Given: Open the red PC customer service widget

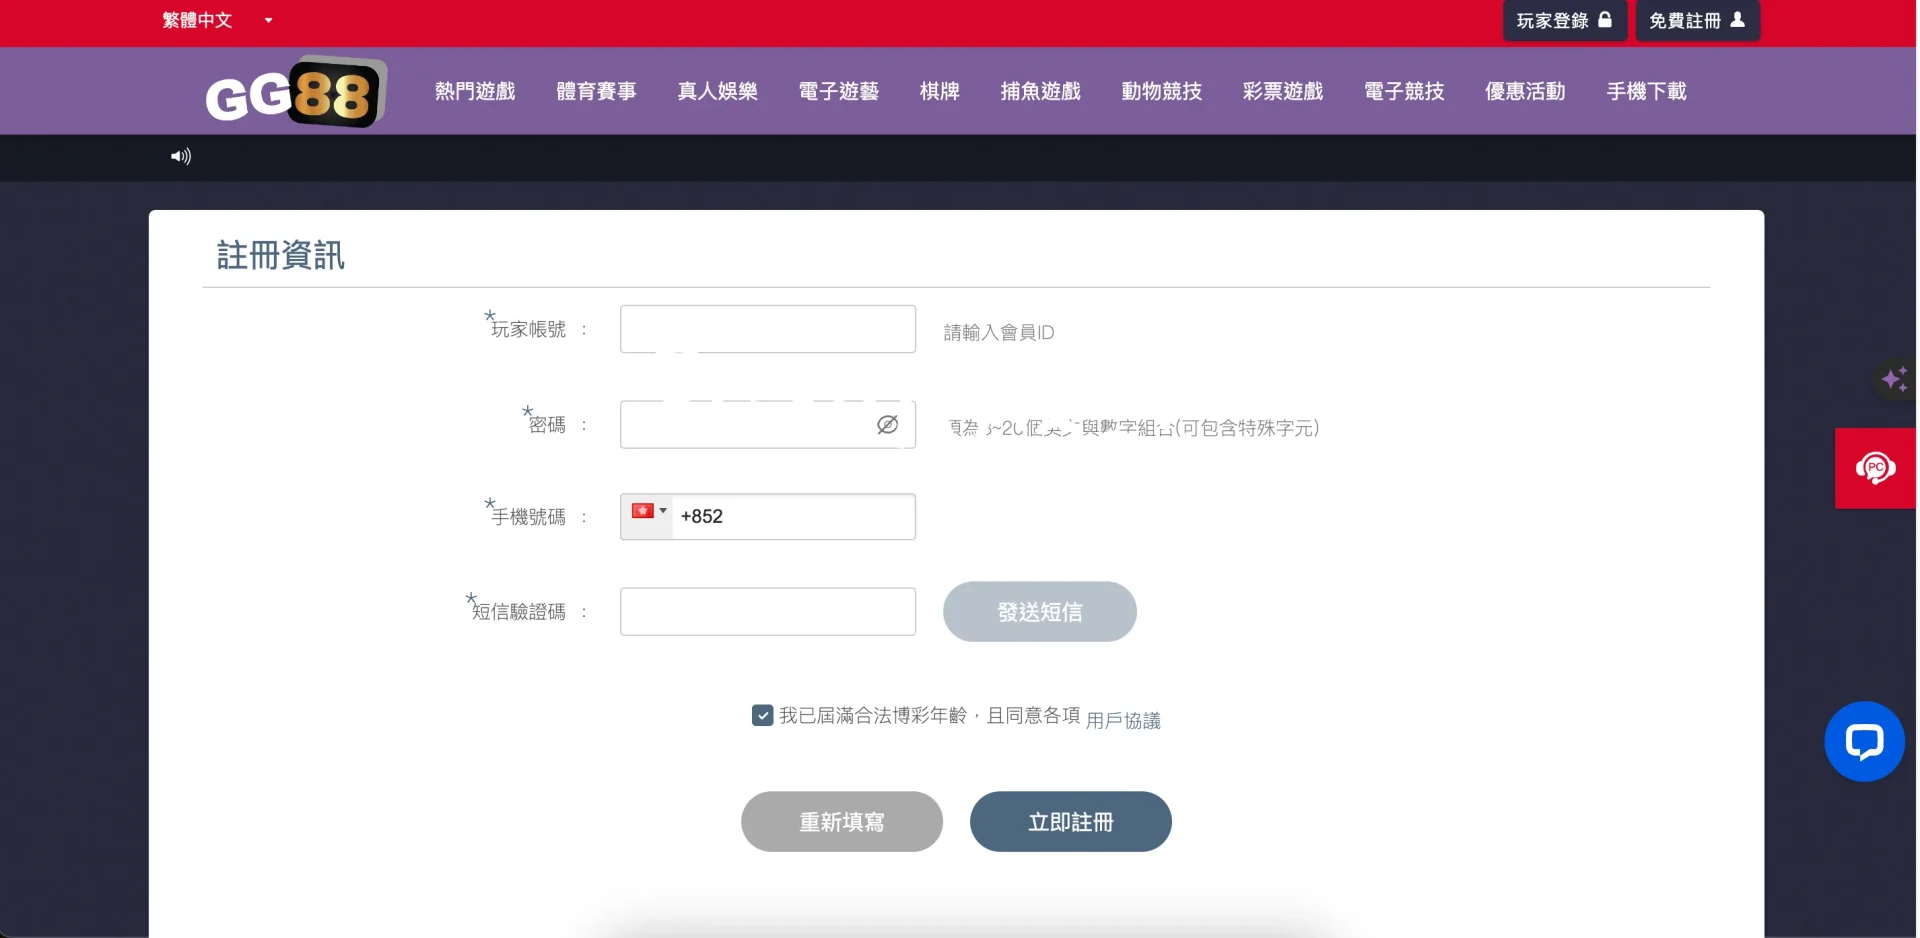Looking at the screenshot, I should tap(1875, 468).
